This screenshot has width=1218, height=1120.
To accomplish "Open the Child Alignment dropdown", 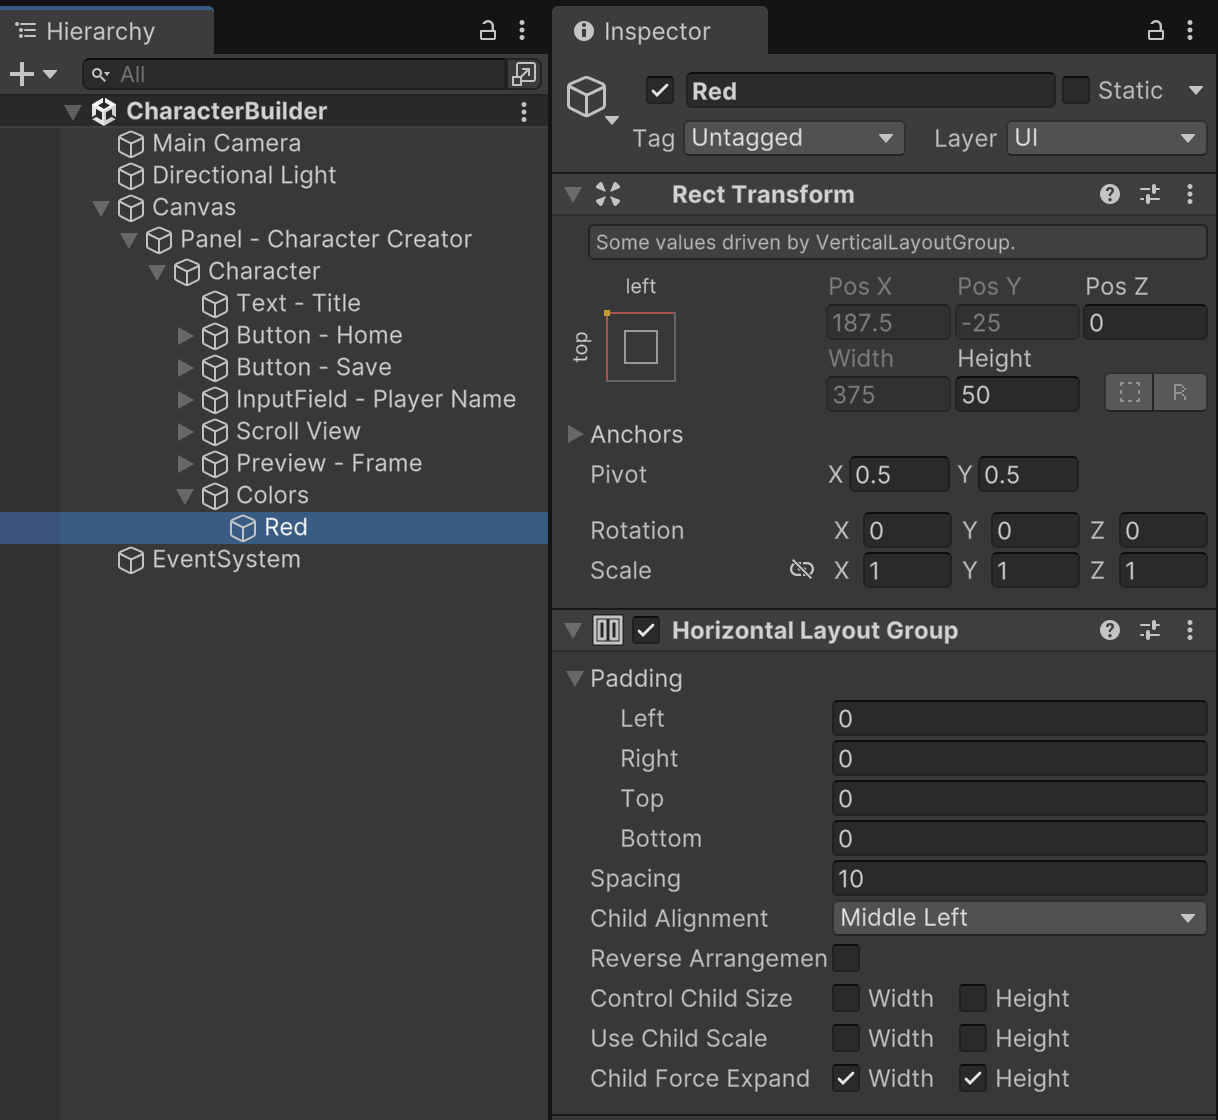I will (x=1018, y=918).
